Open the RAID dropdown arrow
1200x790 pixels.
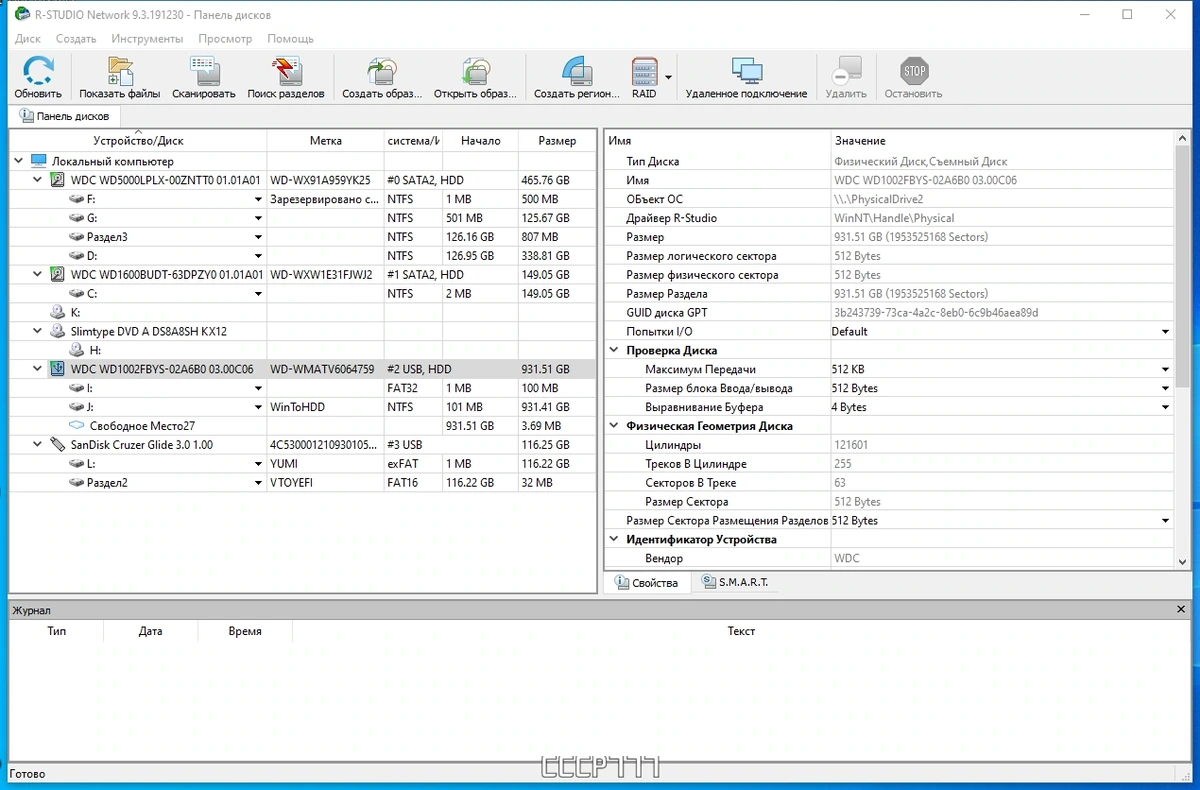[669, 76]
